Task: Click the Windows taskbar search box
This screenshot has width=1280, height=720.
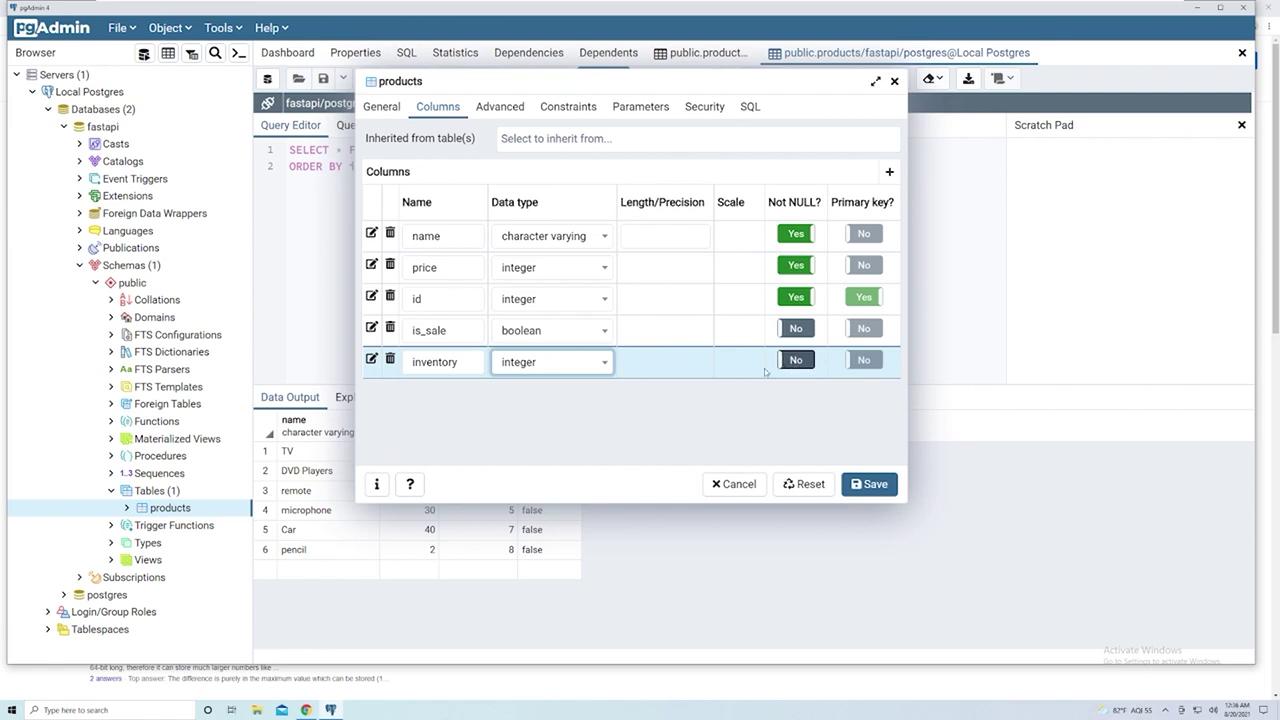Action: (x=110, y=710)
